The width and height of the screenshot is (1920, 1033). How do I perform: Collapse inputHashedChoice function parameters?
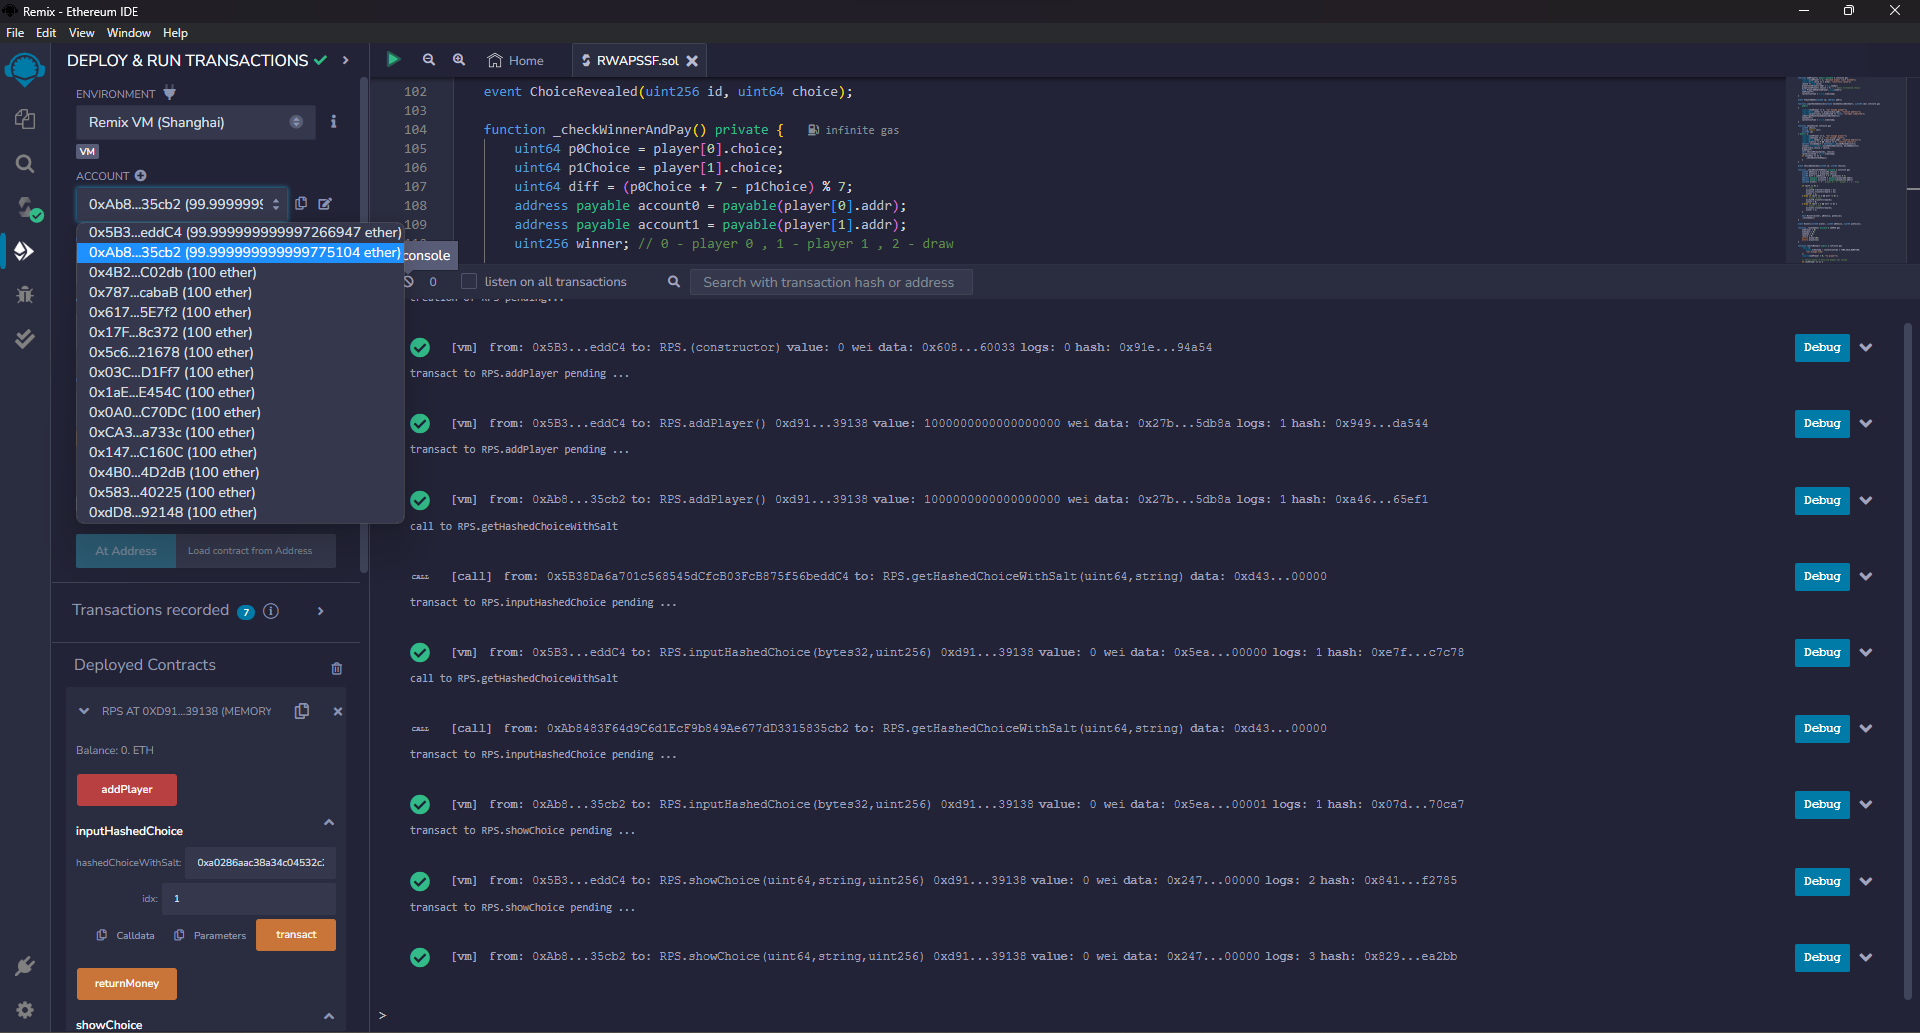tap(329, 822)
